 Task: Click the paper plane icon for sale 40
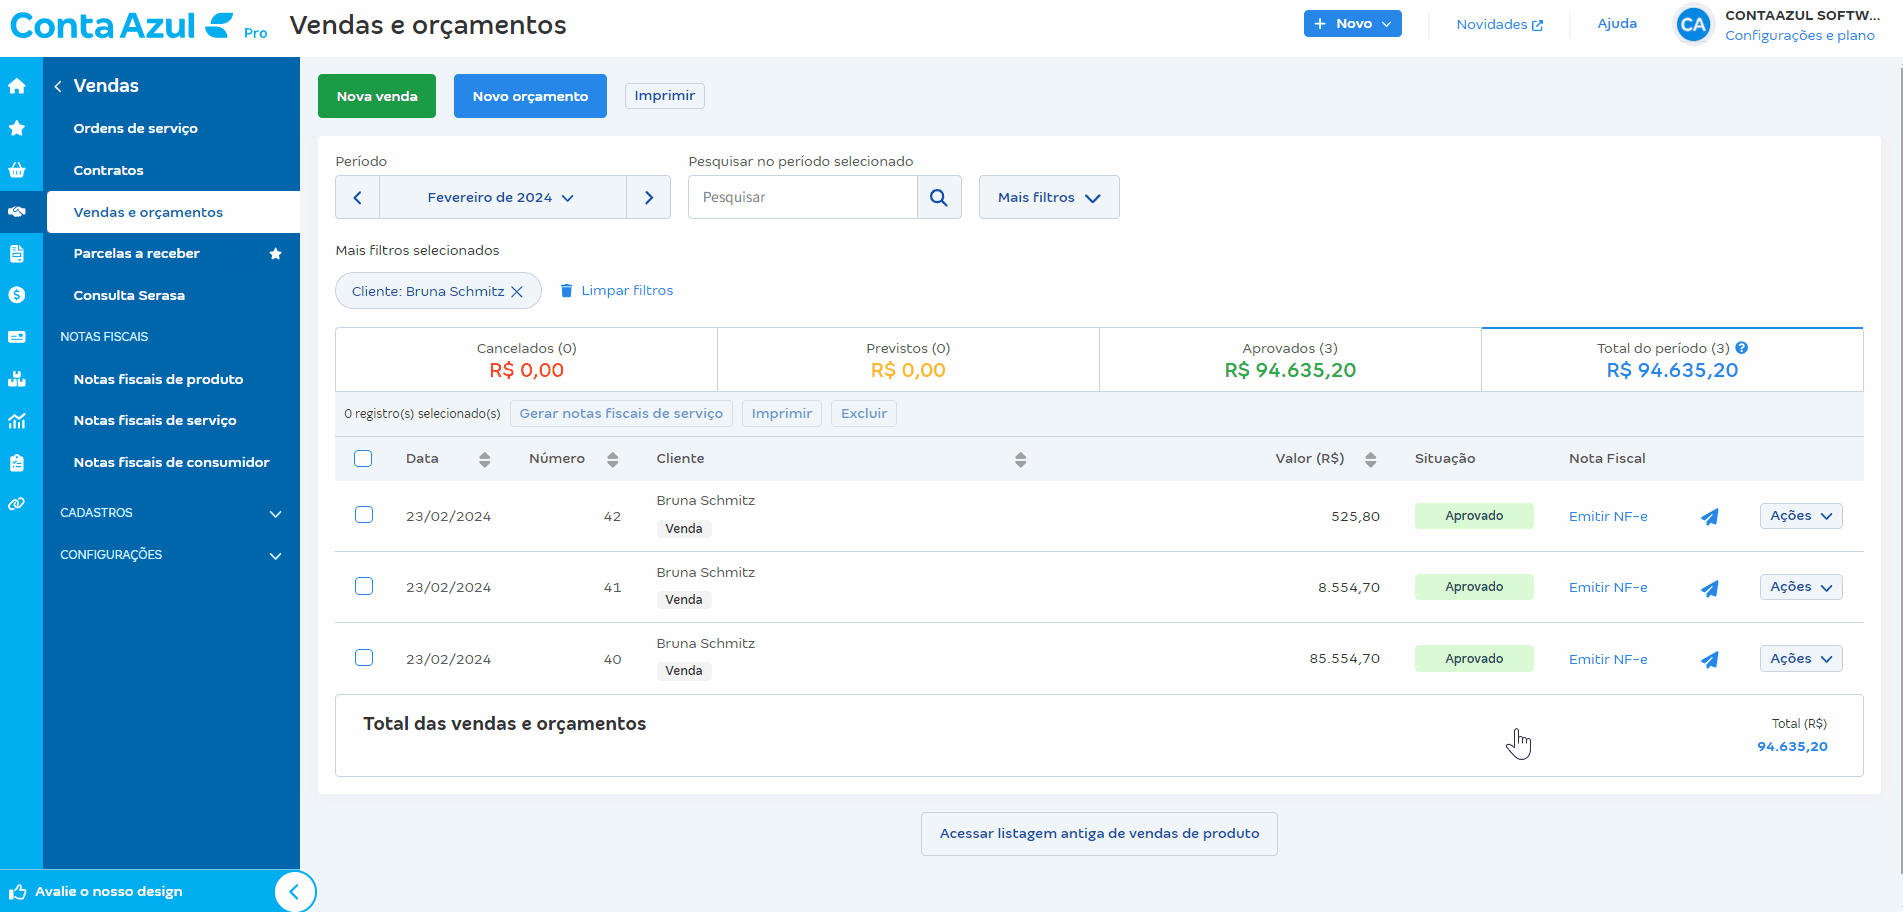[1710, 660]
